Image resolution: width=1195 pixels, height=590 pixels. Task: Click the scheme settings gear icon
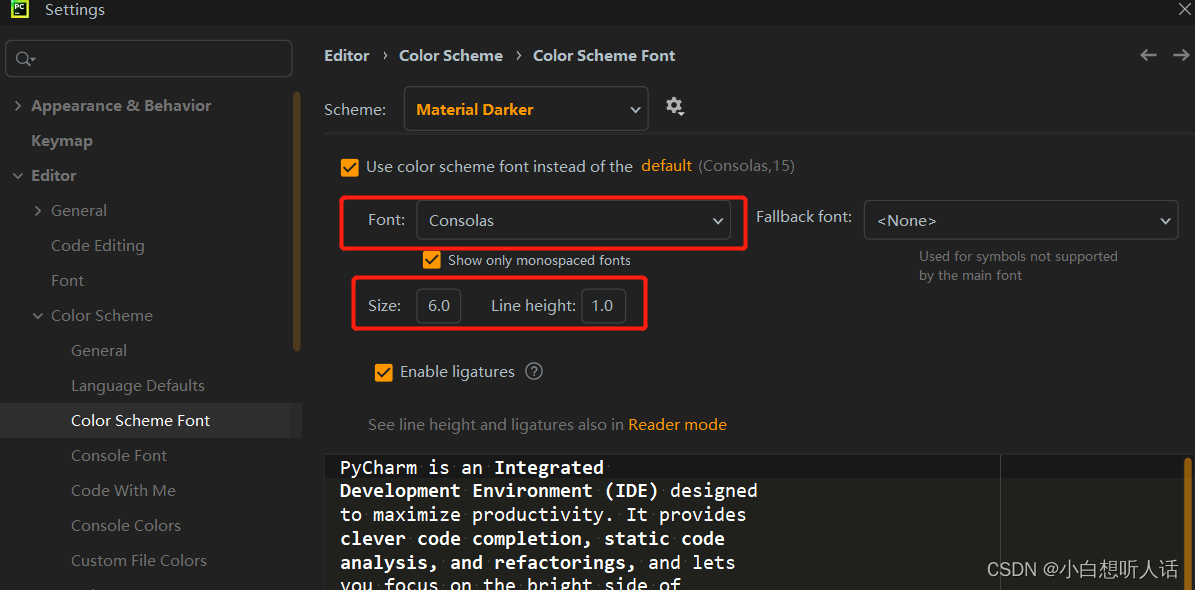tap(675, 106)
